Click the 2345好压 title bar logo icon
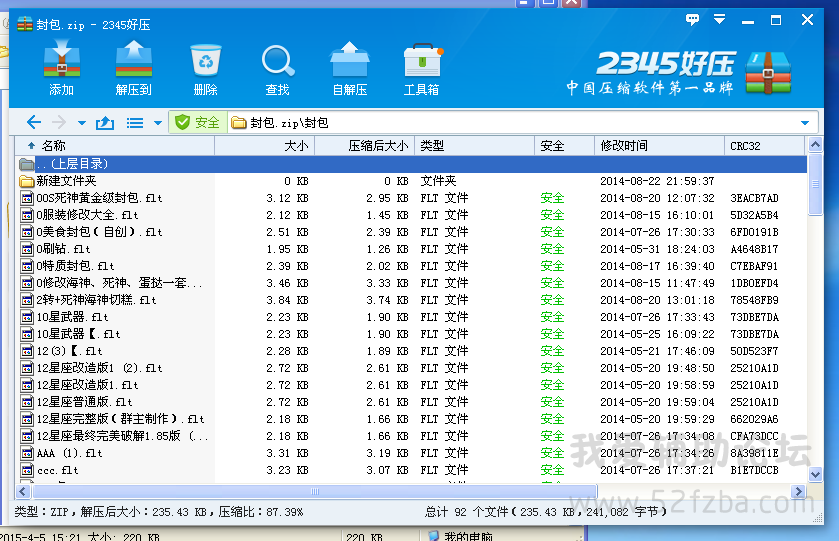The image size is (839, 541). [x=25, y=24]
